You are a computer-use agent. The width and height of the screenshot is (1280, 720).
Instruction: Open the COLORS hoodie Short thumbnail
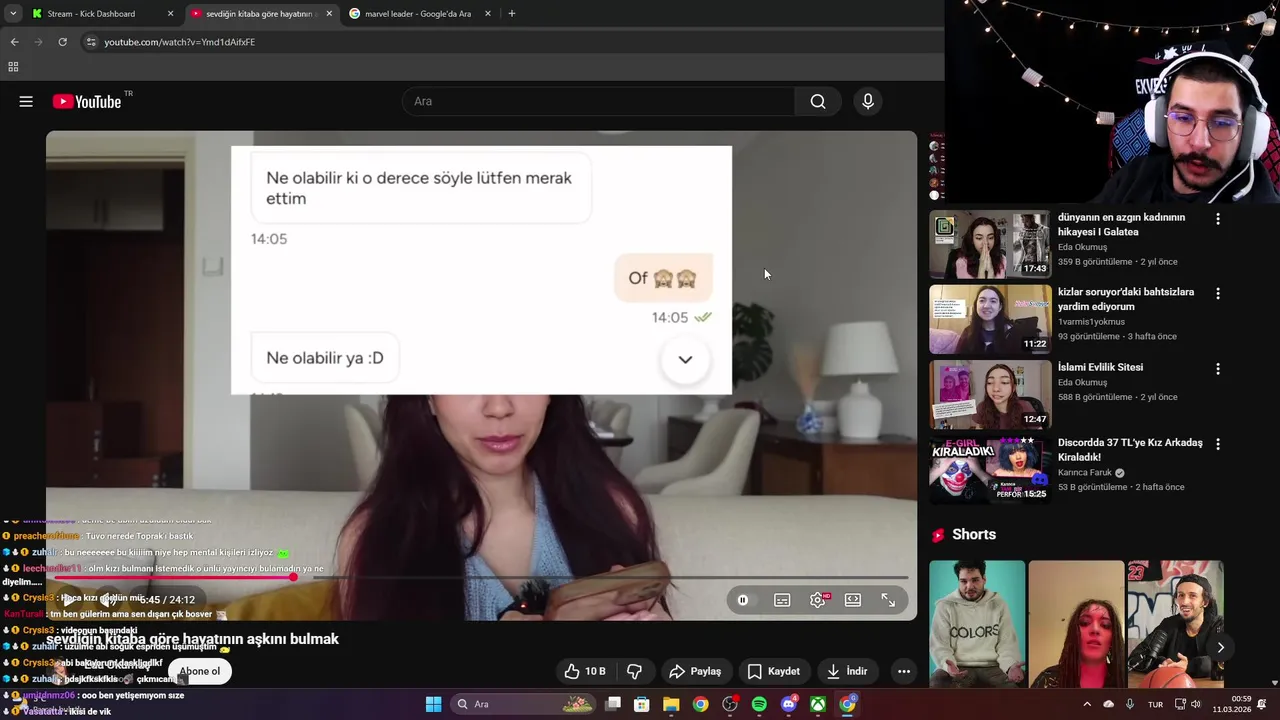click(x=977, y=624)
